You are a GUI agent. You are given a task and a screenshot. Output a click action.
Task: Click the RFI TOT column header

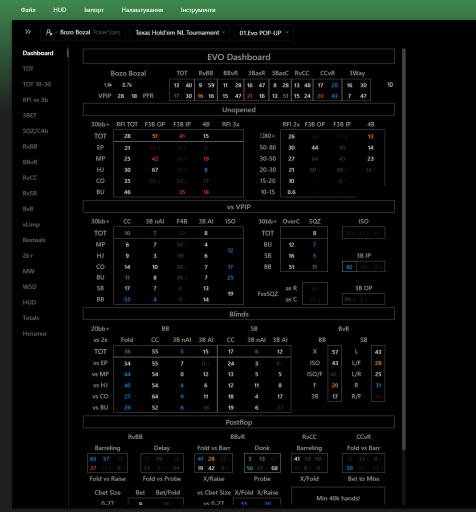point(127,124)
